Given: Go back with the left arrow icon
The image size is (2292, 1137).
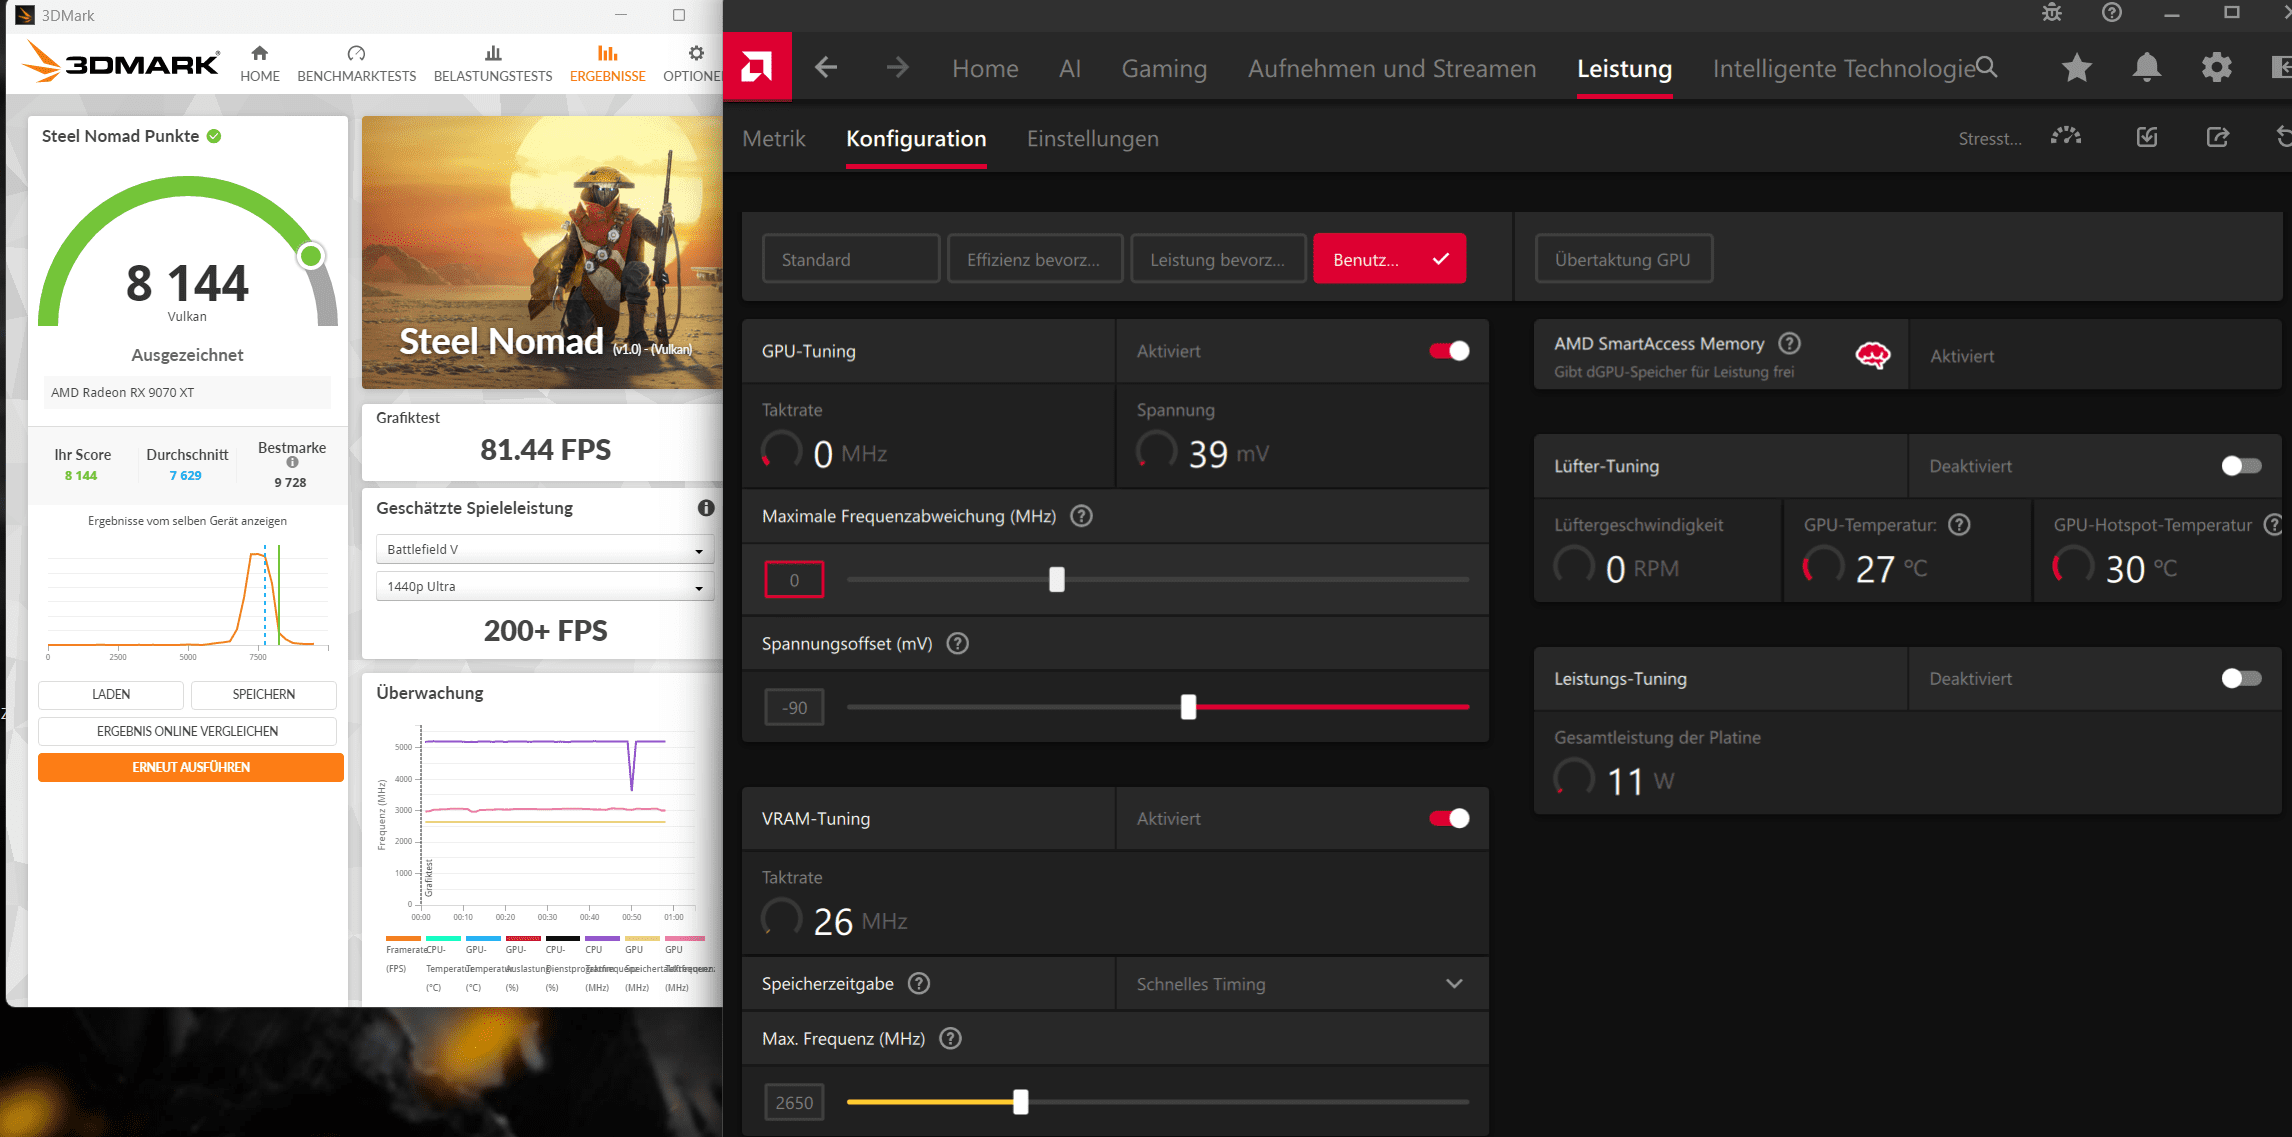Looking at the screenshot, I should coord(826,68).
